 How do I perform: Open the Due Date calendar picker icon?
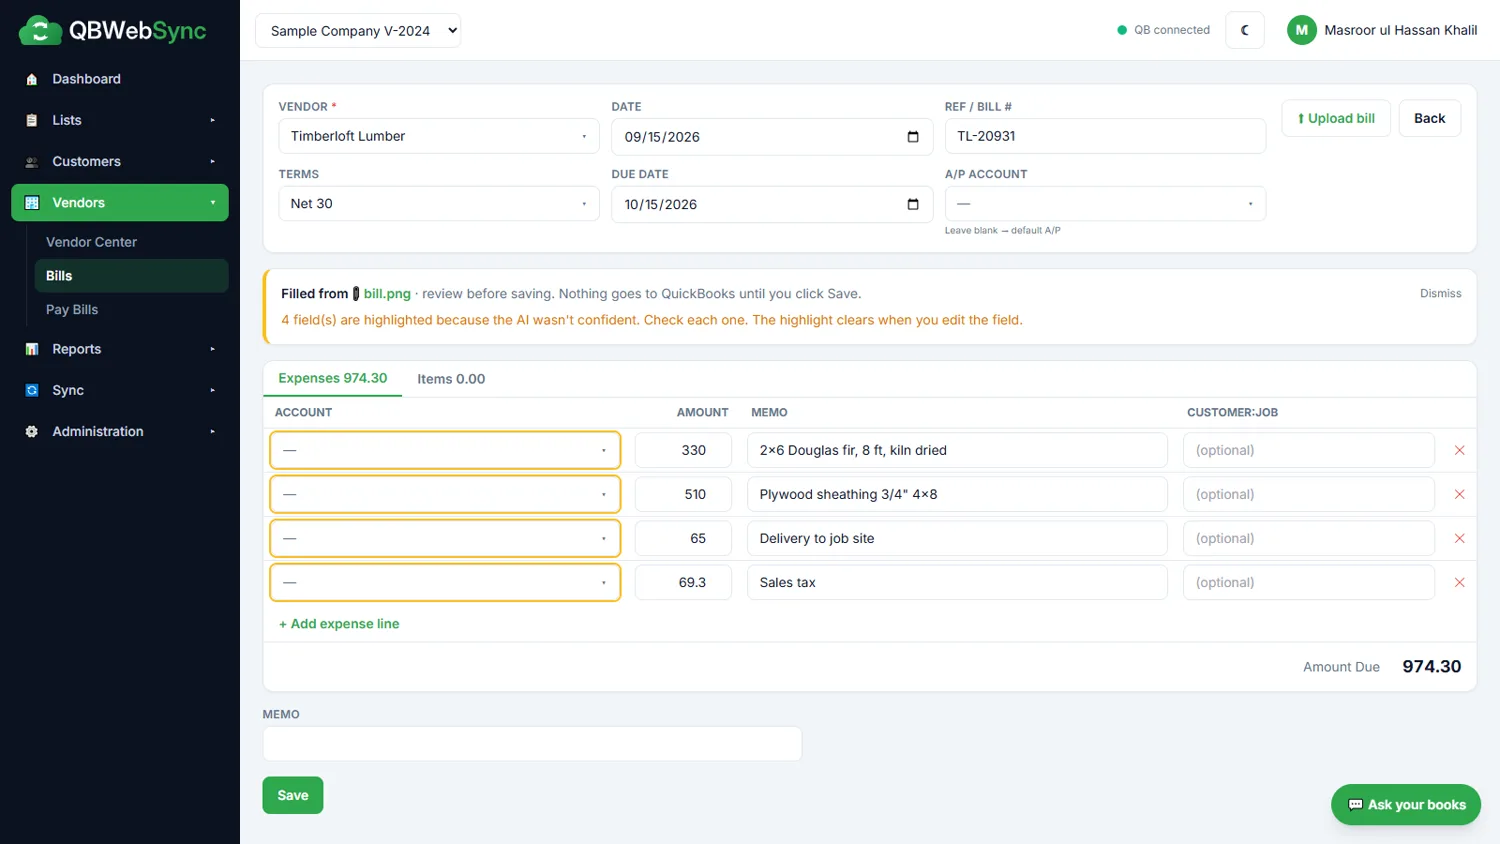pos(913,204)
